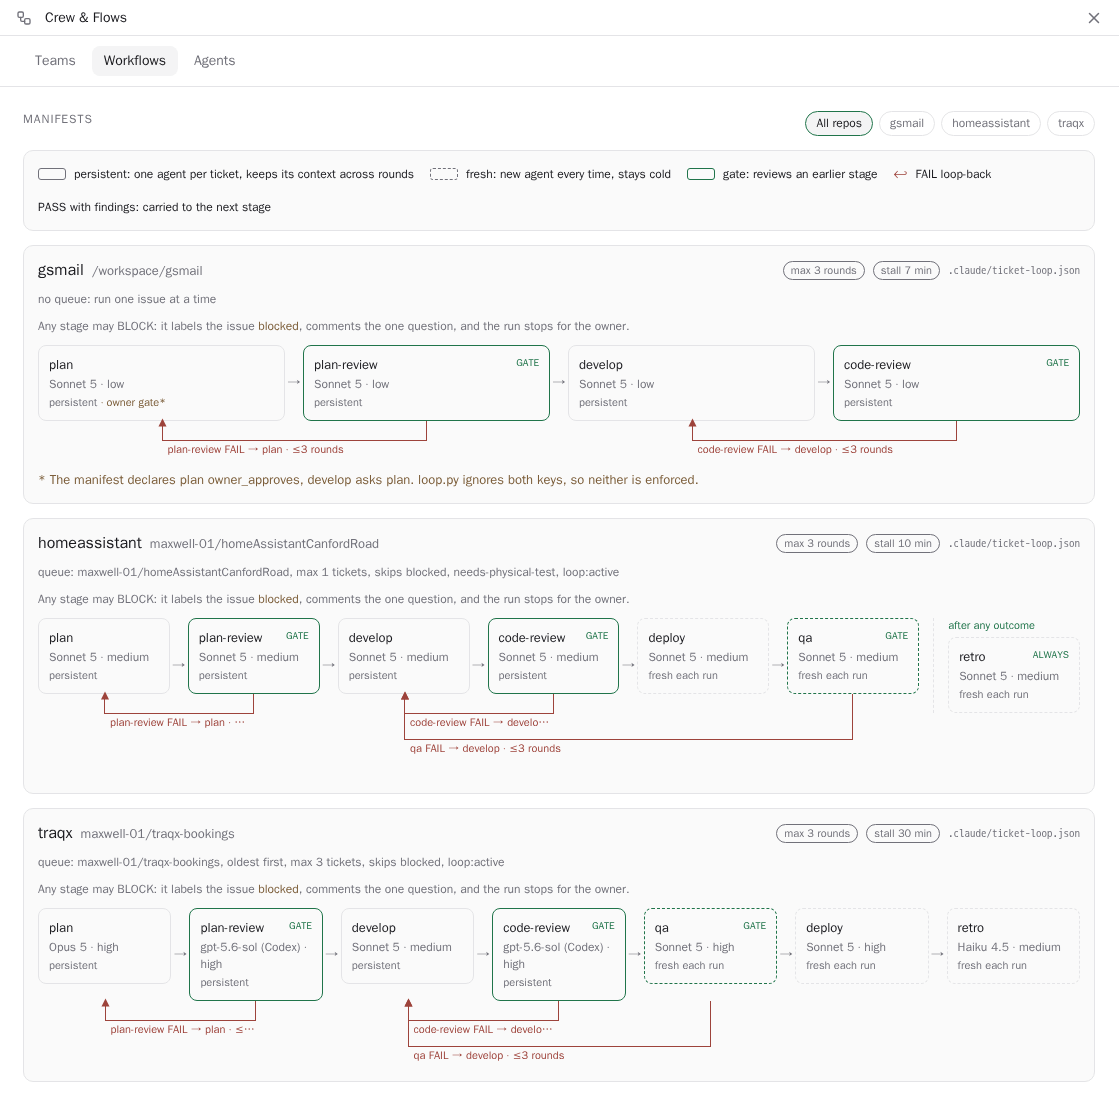
Task: Click the homeassistant stall 10 min badge
Action: 903,544
